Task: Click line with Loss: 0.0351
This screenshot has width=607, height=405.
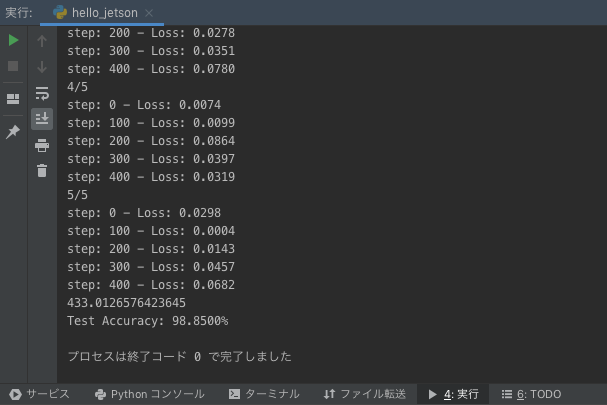Action: click(151, 51)
